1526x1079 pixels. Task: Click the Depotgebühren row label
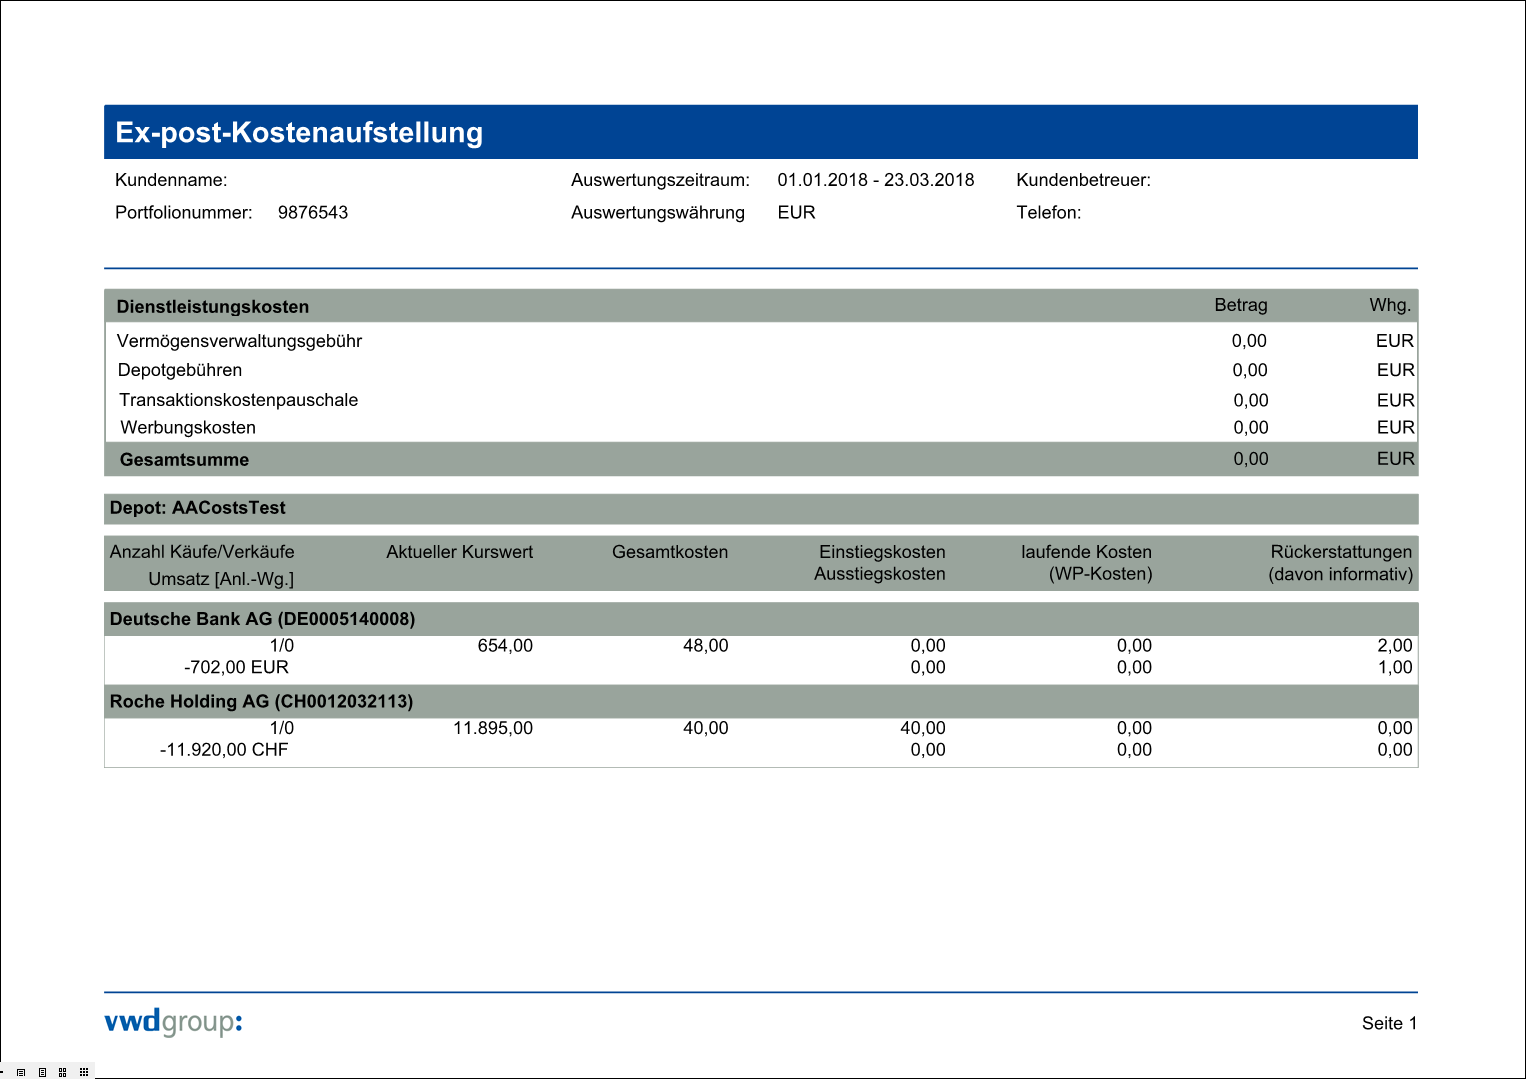(x=180, y=370)
